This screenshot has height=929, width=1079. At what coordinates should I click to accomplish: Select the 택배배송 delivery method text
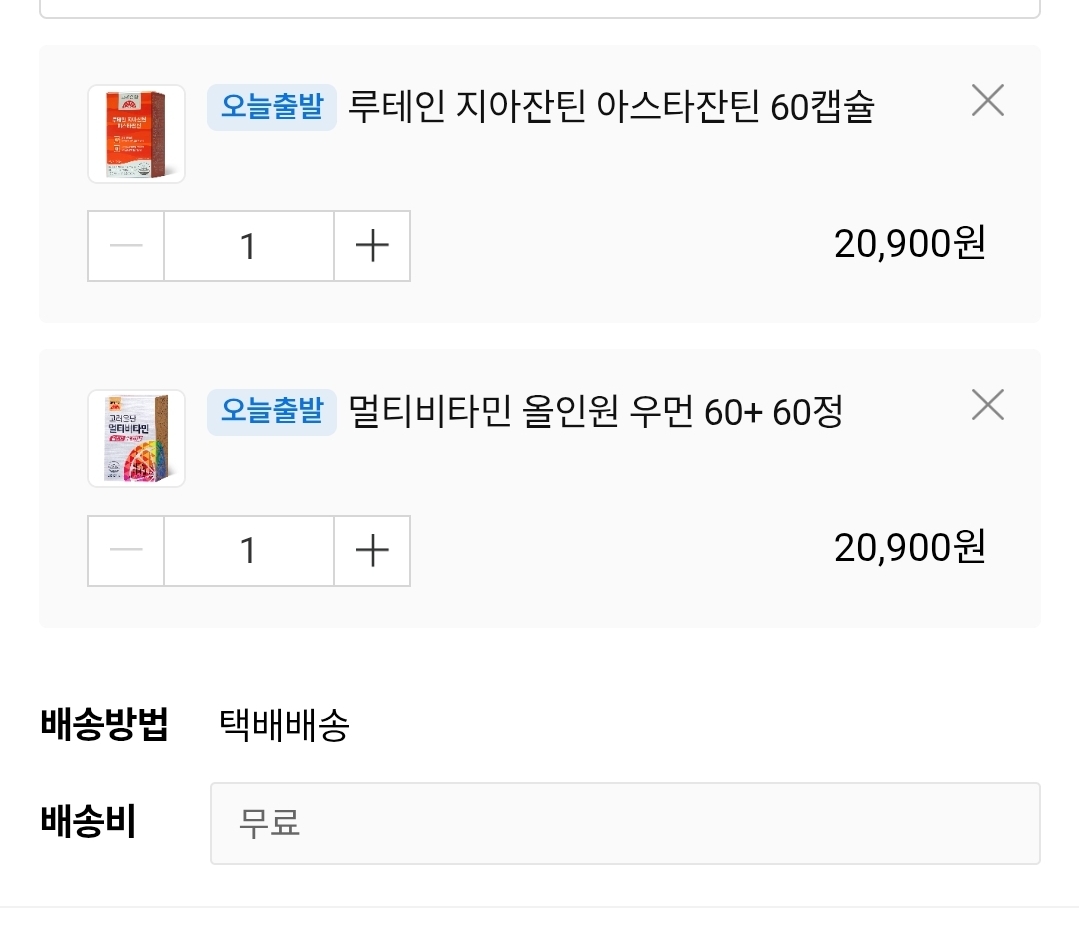click(x=284, y=726)
